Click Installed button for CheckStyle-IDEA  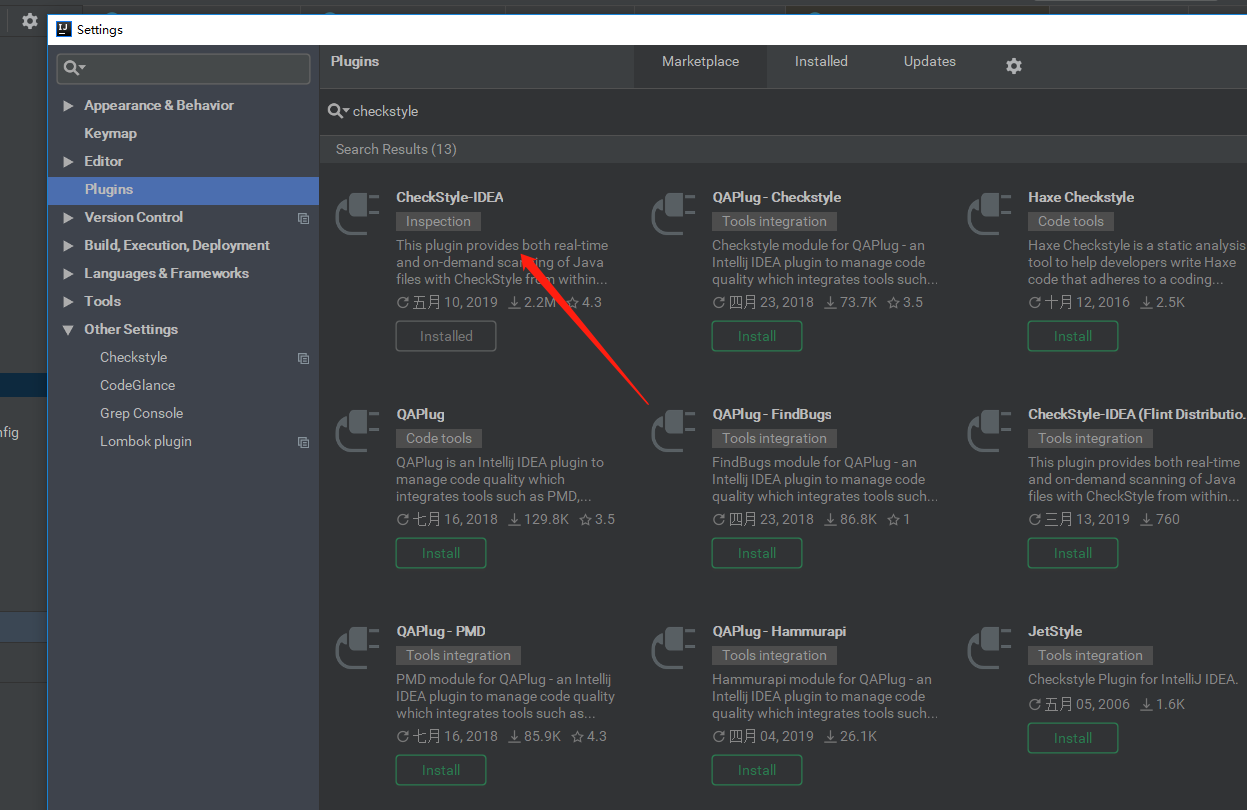point(446,336)
